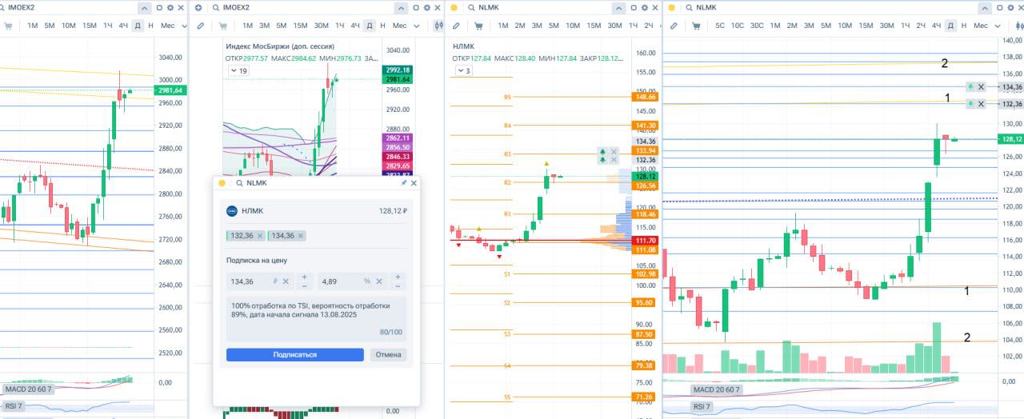The height and width of the screenshot is (419, 1024).
Task: Click the Отмена button
Action: point(388,354)
